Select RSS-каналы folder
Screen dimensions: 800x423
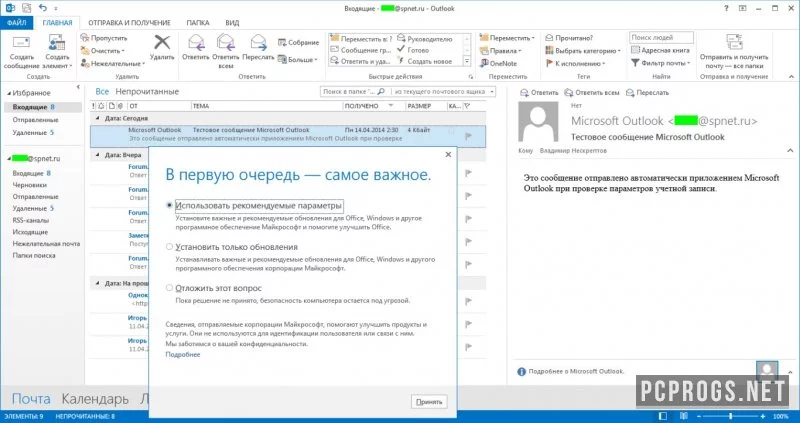[x=31, y=220]
